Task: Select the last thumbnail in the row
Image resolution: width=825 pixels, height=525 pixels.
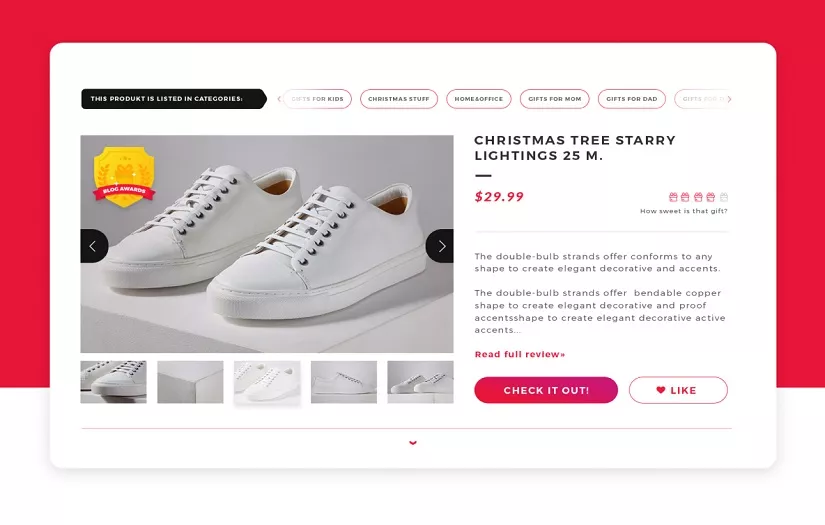Action: 420,382
